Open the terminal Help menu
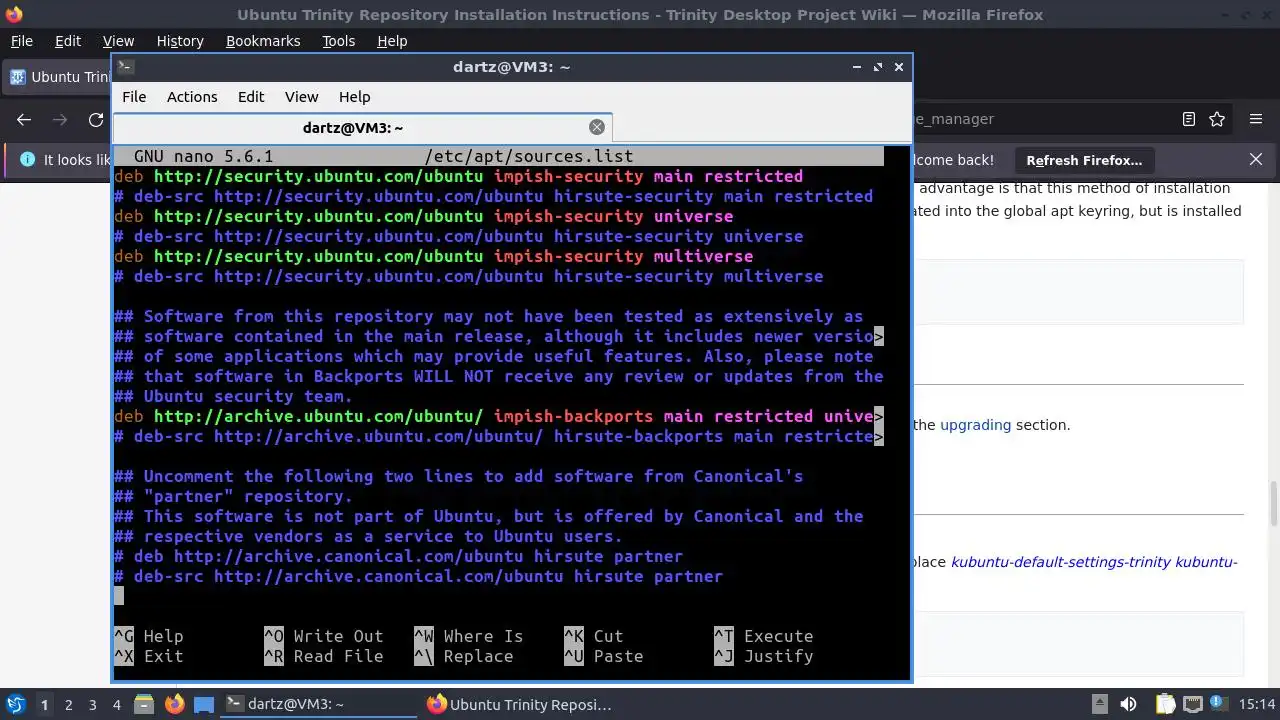The width and height of the screenshot is (1280, 720). [354, 97]
